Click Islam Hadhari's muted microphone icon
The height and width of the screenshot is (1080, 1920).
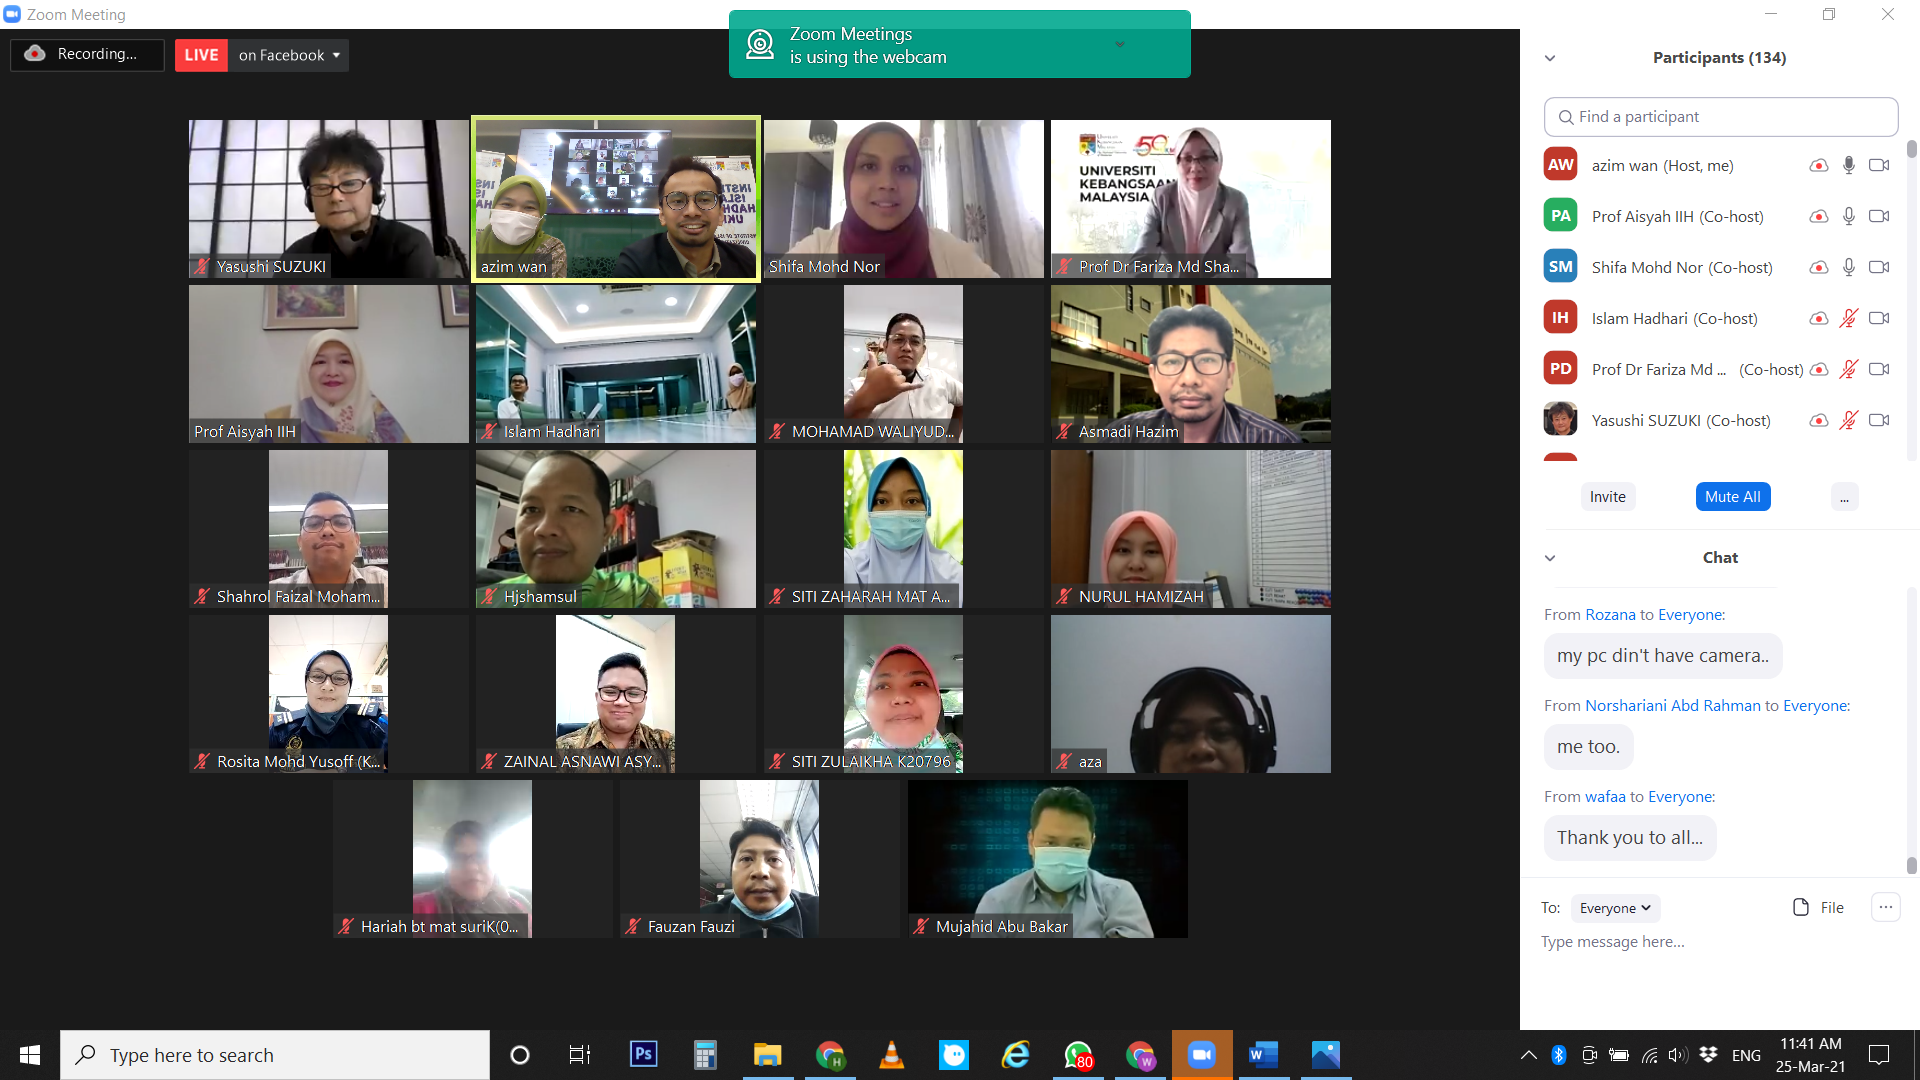(x=1849, y=318)
